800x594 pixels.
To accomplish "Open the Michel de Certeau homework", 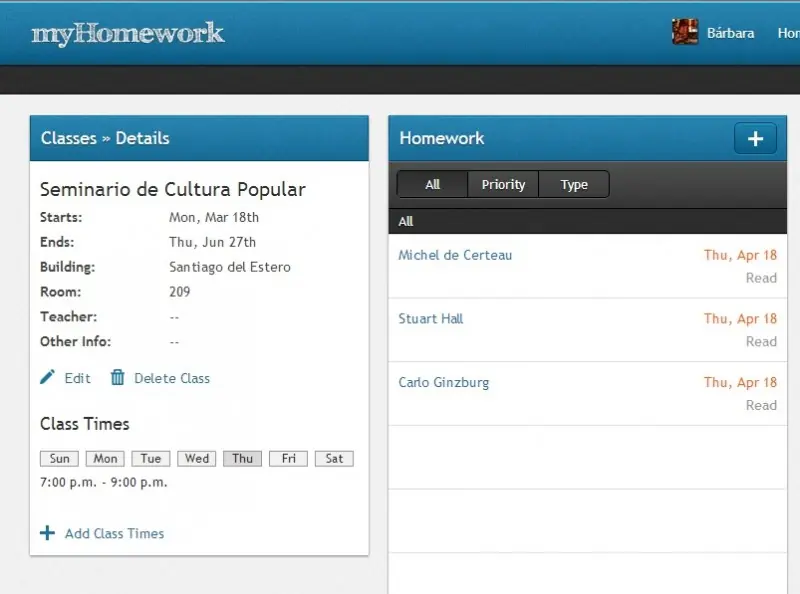I will [x=455, y=255].
